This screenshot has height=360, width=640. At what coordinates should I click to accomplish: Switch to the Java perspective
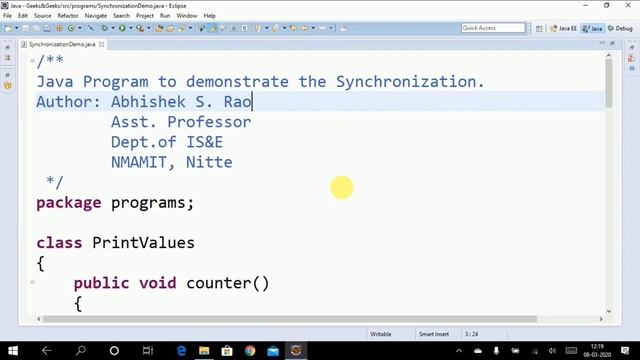click(x=593, y=28)
